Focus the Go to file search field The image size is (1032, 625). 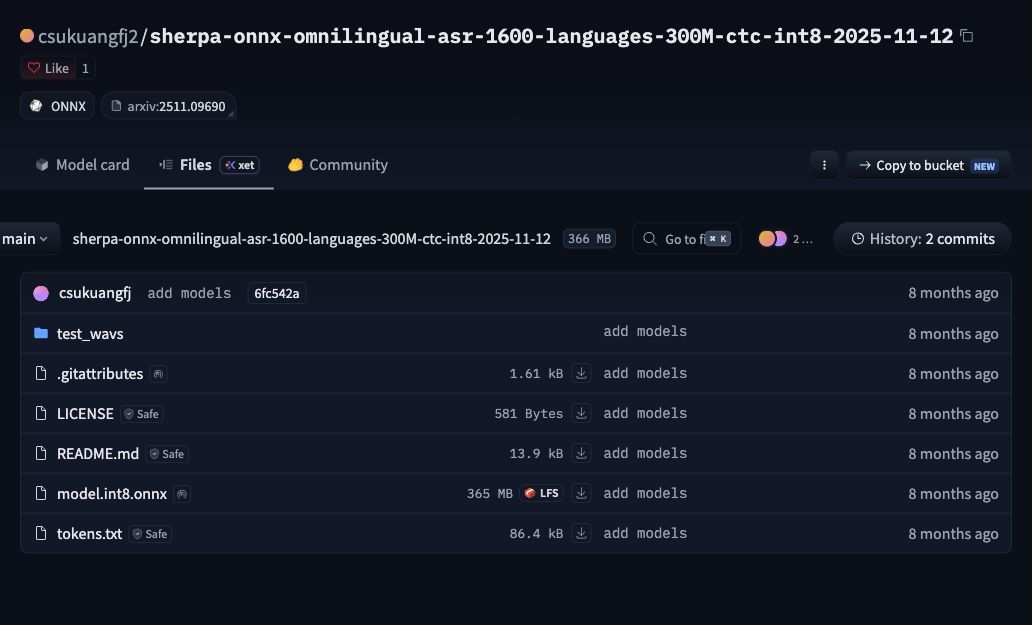pyautogui.click(x=686, y=239)
